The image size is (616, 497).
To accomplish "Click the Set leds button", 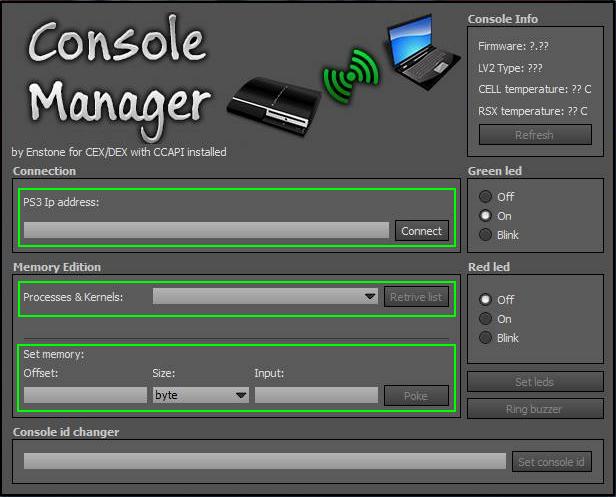I will coord(535,381).
